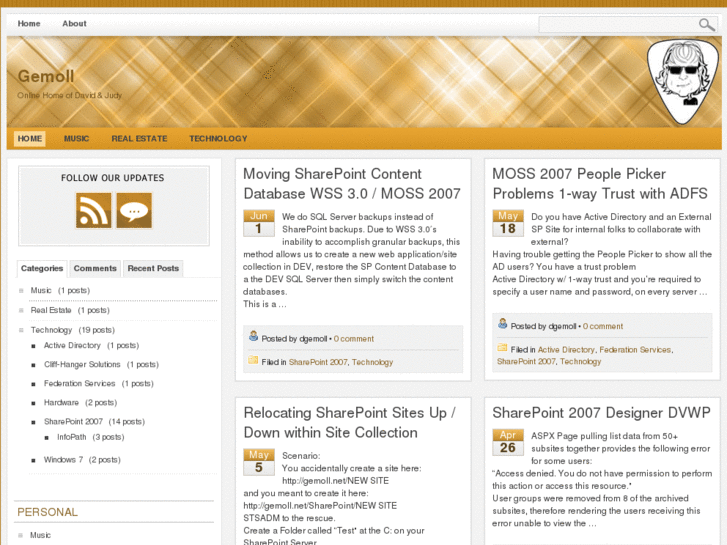Open Federation Services tag on May 18 post
This screenshot has width=727, height=545.
coord(635,350)
